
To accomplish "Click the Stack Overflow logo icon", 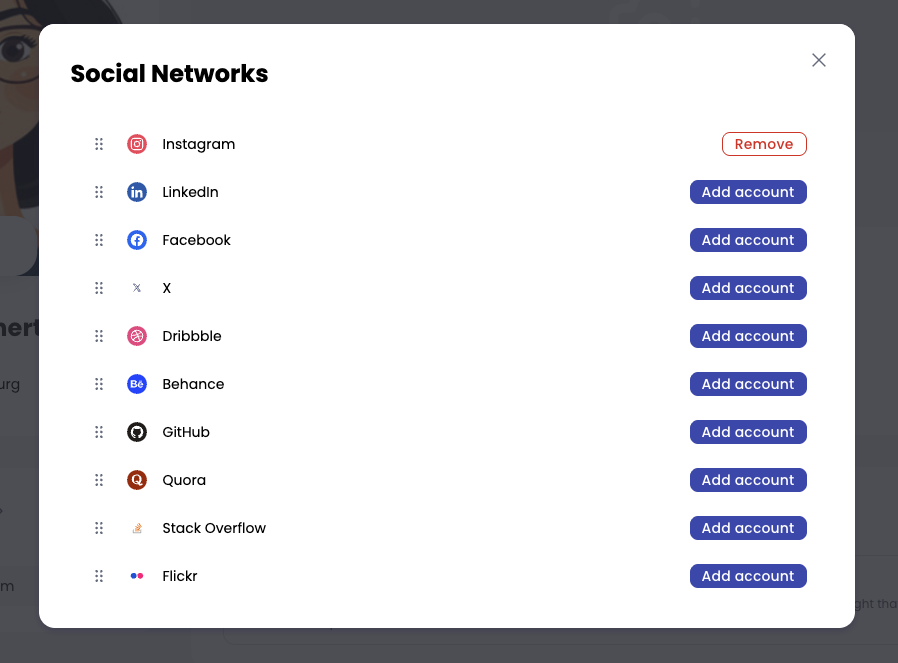I will pos(137,528).
